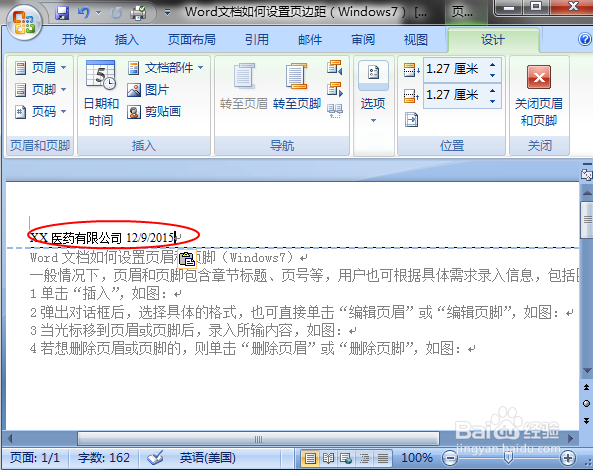
Task: Open the undo history dropdown arrow
Action: point(98,13)
